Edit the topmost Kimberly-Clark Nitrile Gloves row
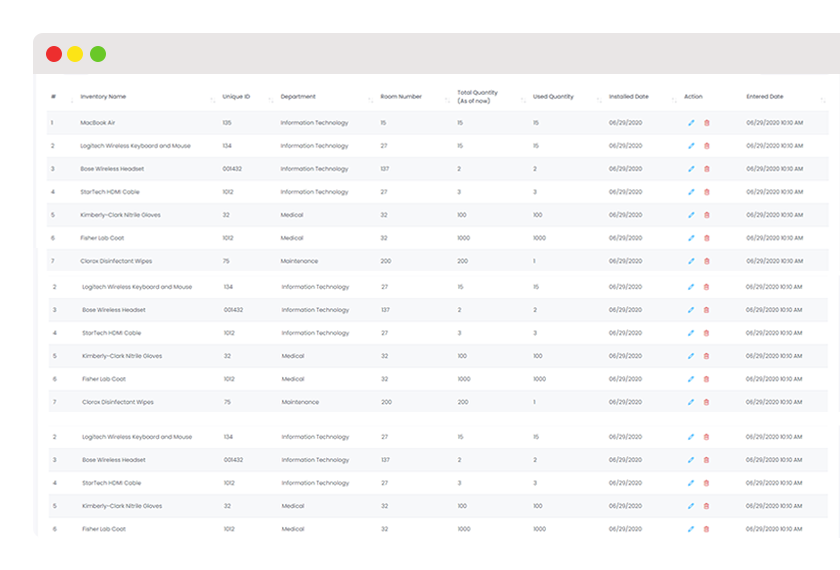The width and height of the screenshot is (840, 570). 691,215
